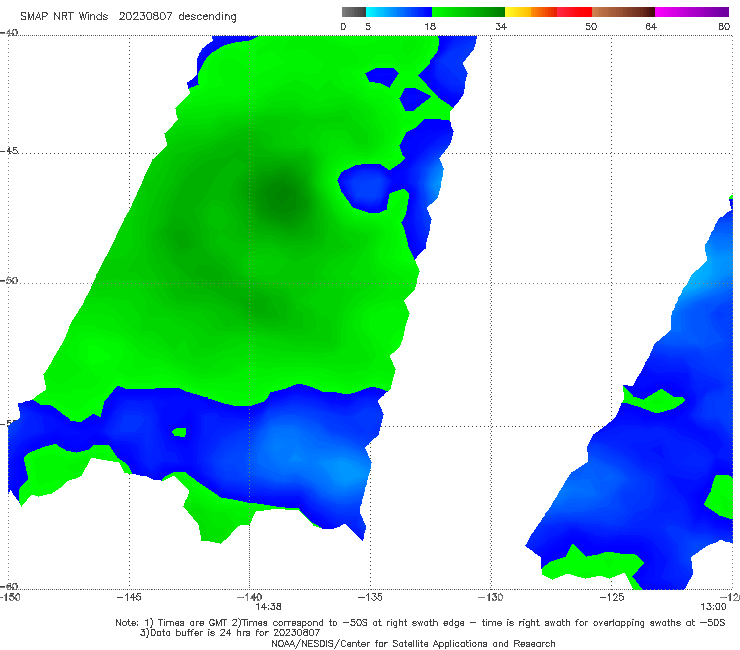Pick the brown segment of the color bar
This screenshot has width=740, height=650.
click(623, 12)
